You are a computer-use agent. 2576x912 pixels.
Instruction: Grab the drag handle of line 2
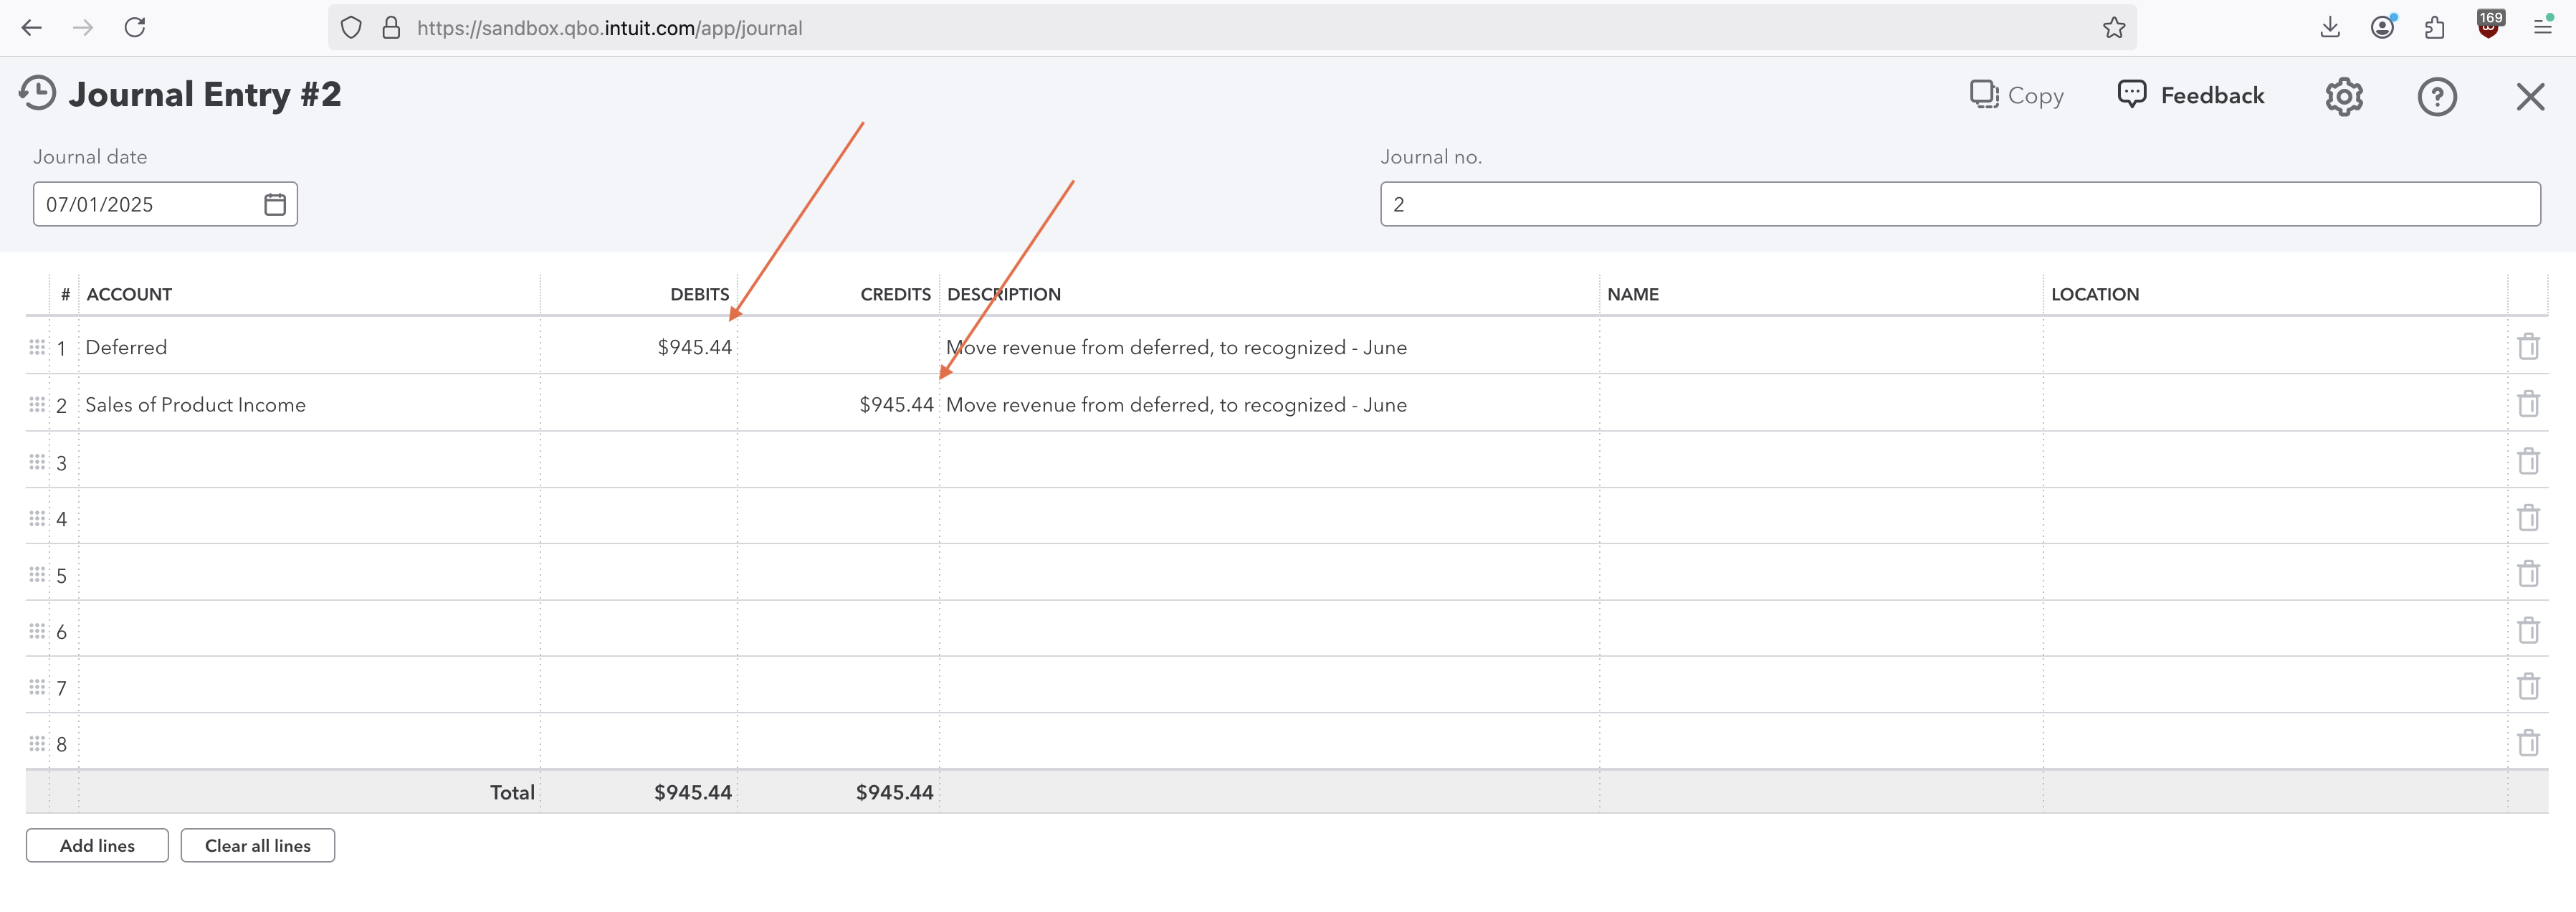click(37, 404)
